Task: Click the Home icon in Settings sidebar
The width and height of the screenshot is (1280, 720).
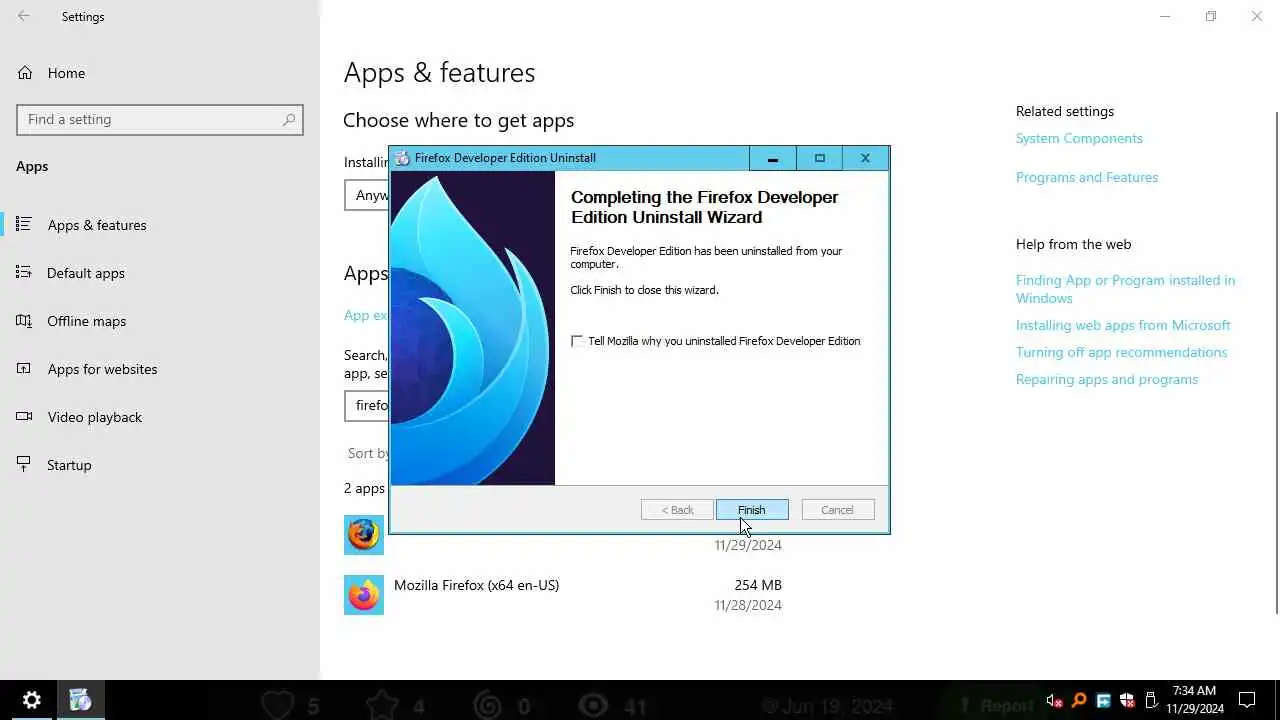Action: (x=24, y=73)
